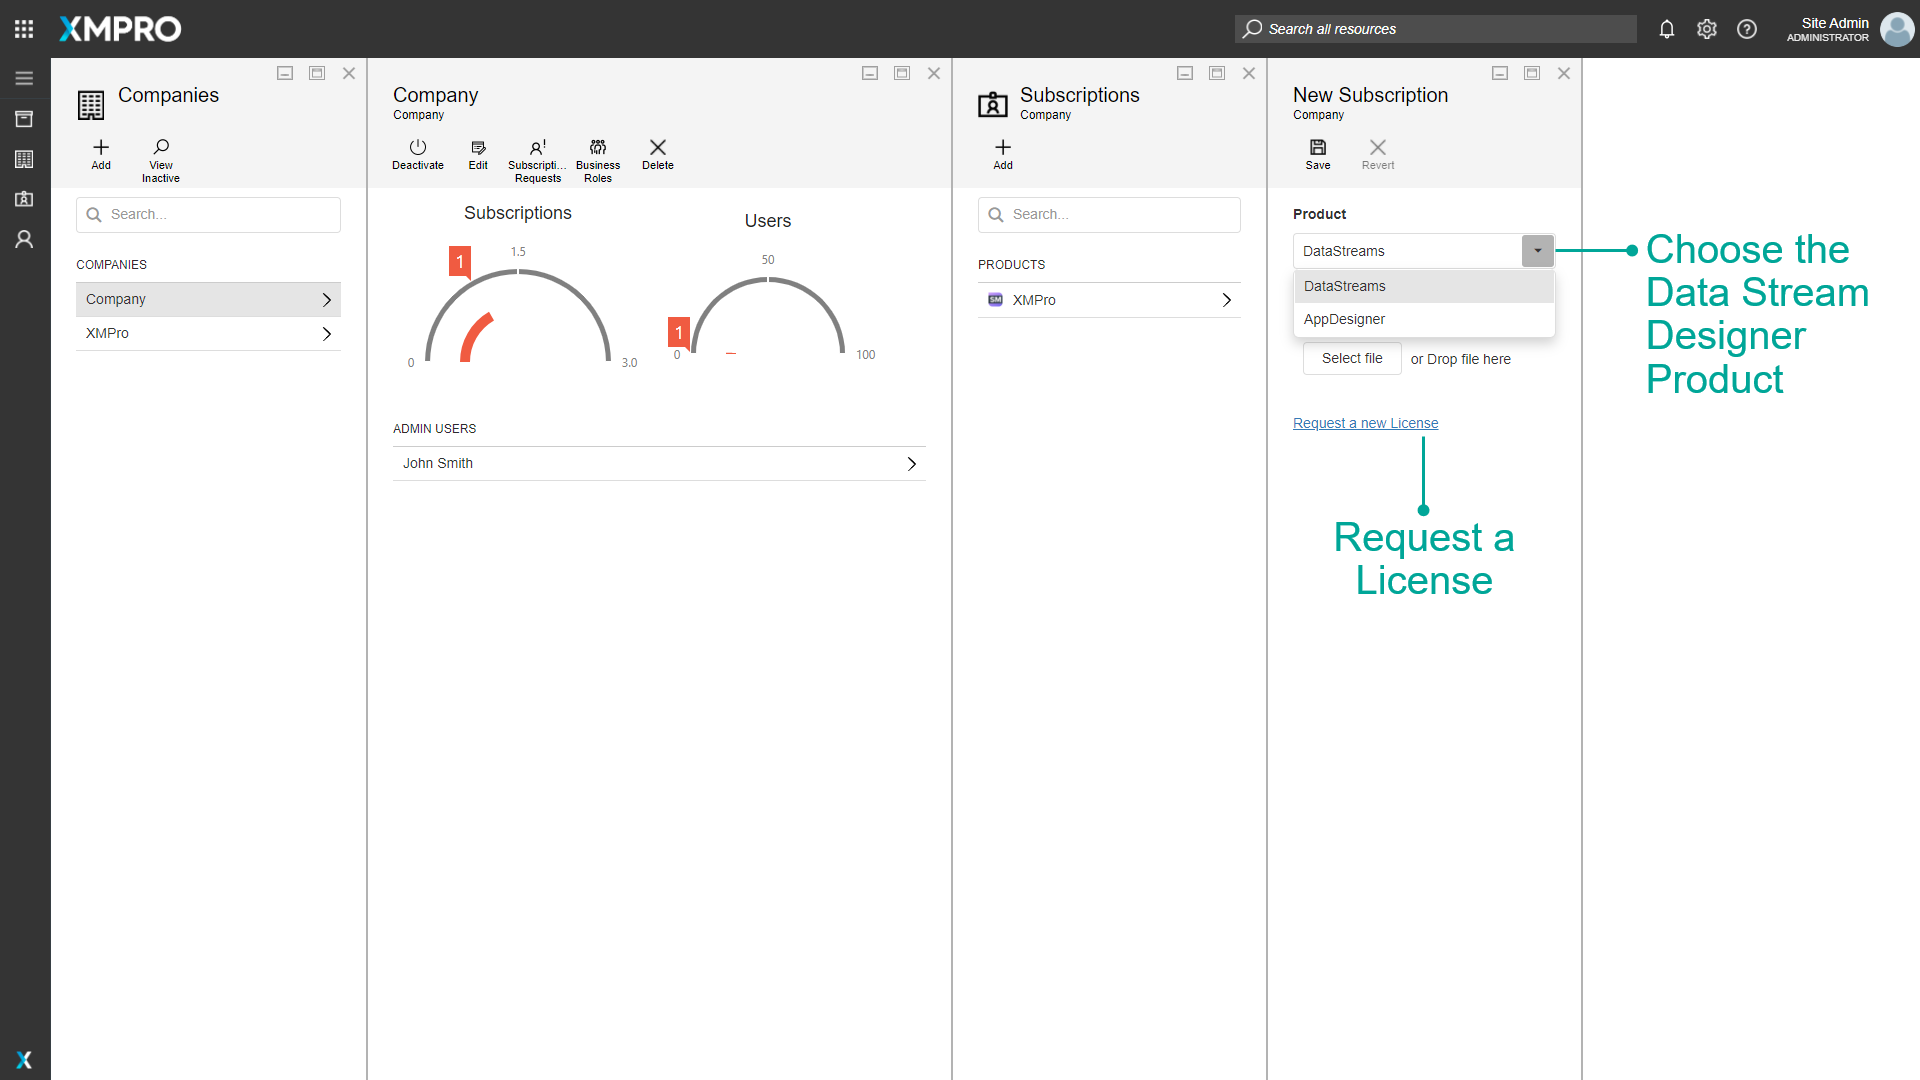Screen dimensions: 1920x1080
Task: Save the new subscription
Action: click(1317, 148)
